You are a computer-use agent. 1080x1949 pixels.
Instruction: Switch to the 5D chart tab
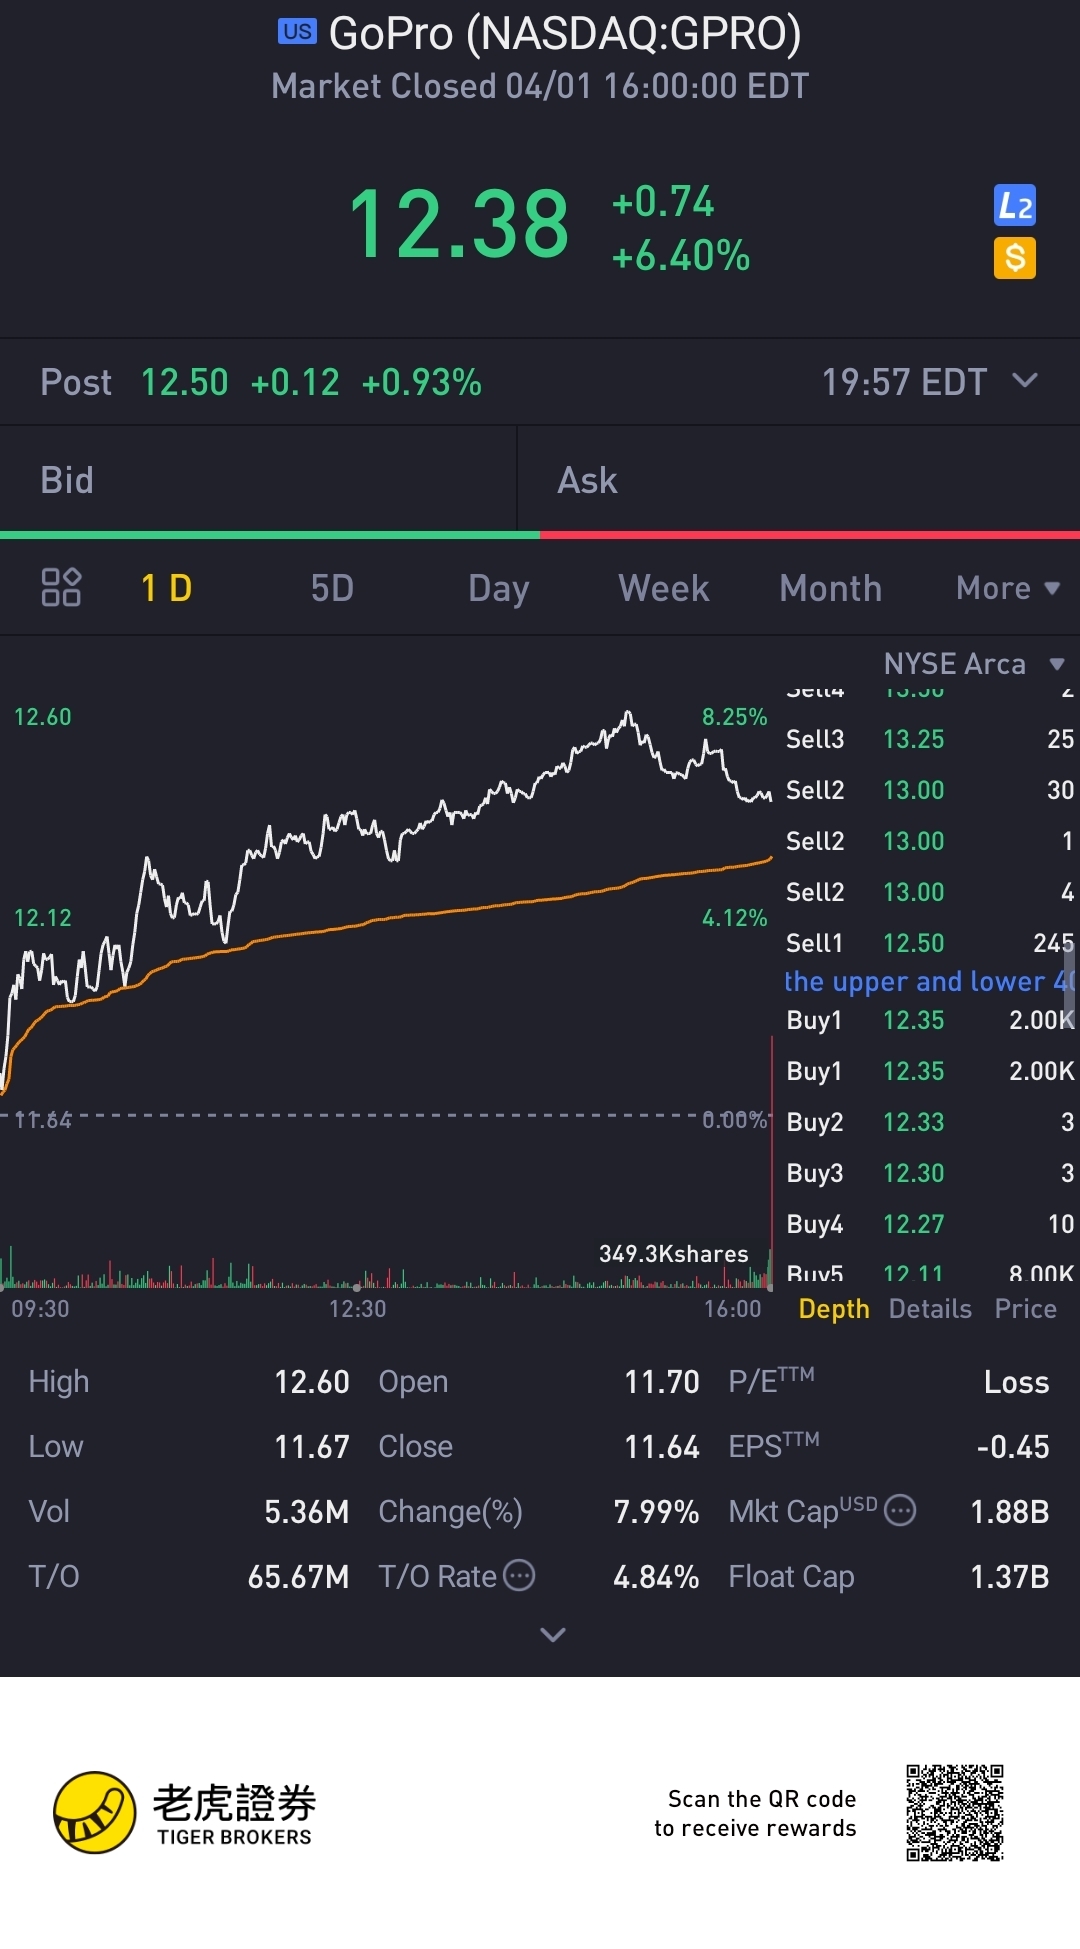point(332,588)
